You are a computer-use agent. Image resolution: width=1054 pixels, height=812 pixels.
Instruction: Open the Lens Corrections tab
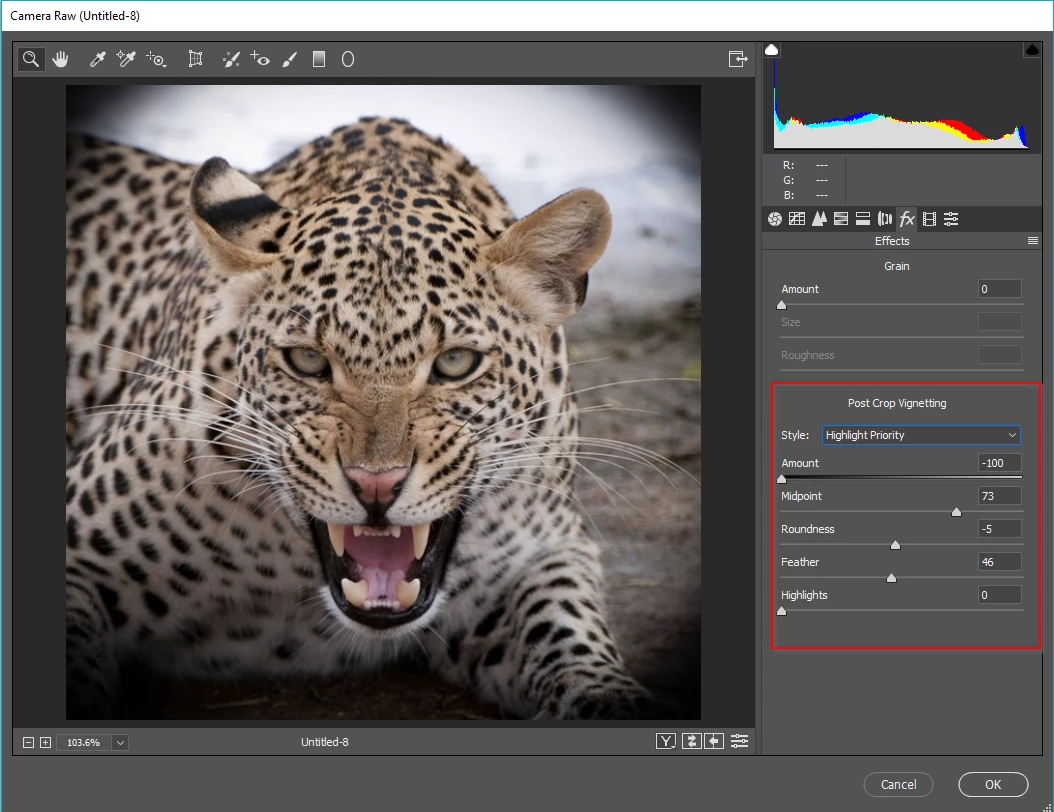884,219
